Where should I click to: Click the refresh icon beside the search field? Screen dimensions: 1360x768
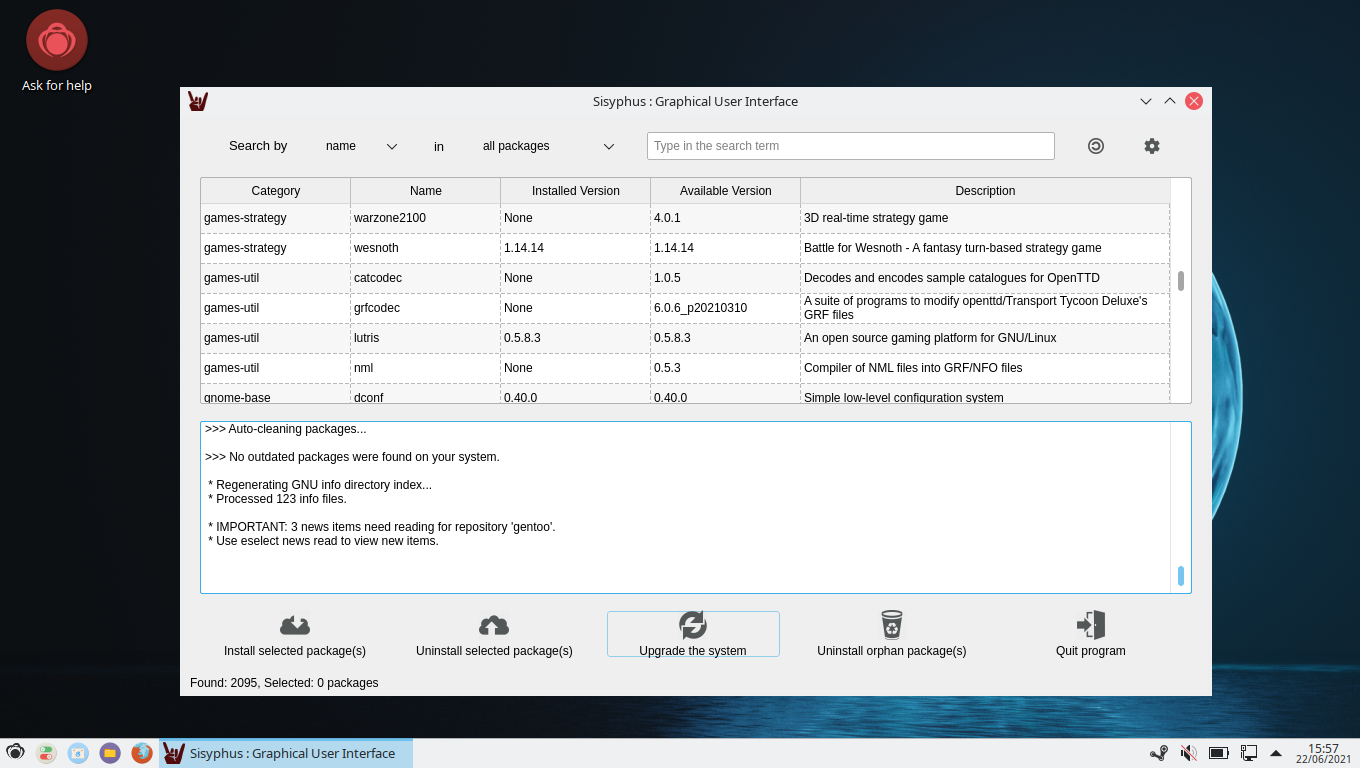(x=1096, y=146)
